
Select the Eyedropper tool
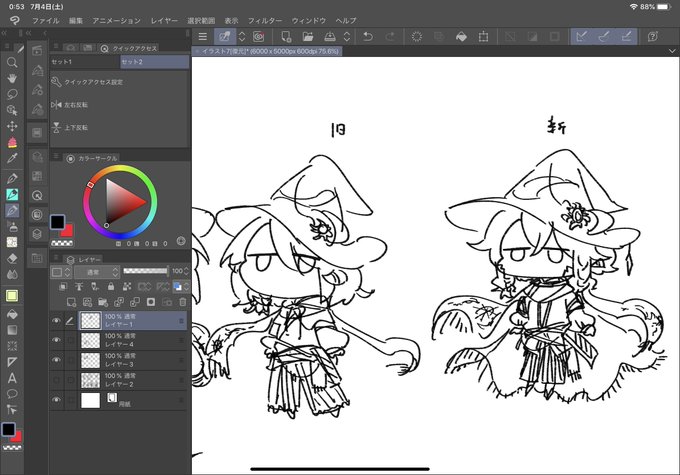tap(12, 158)
